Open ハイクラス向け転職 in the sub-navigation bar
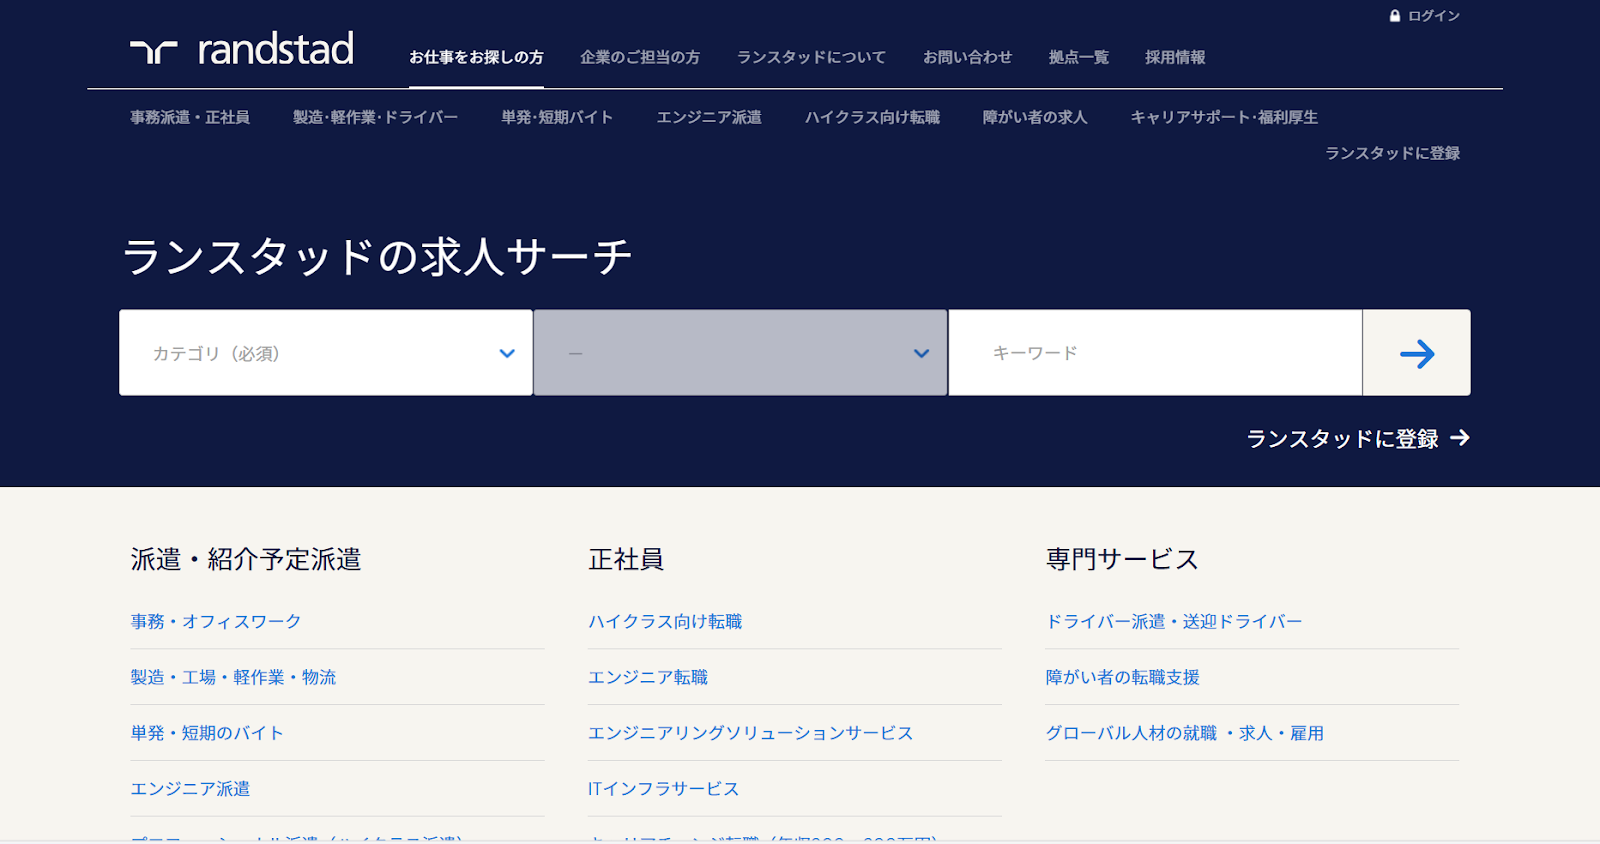 point(872,117)
